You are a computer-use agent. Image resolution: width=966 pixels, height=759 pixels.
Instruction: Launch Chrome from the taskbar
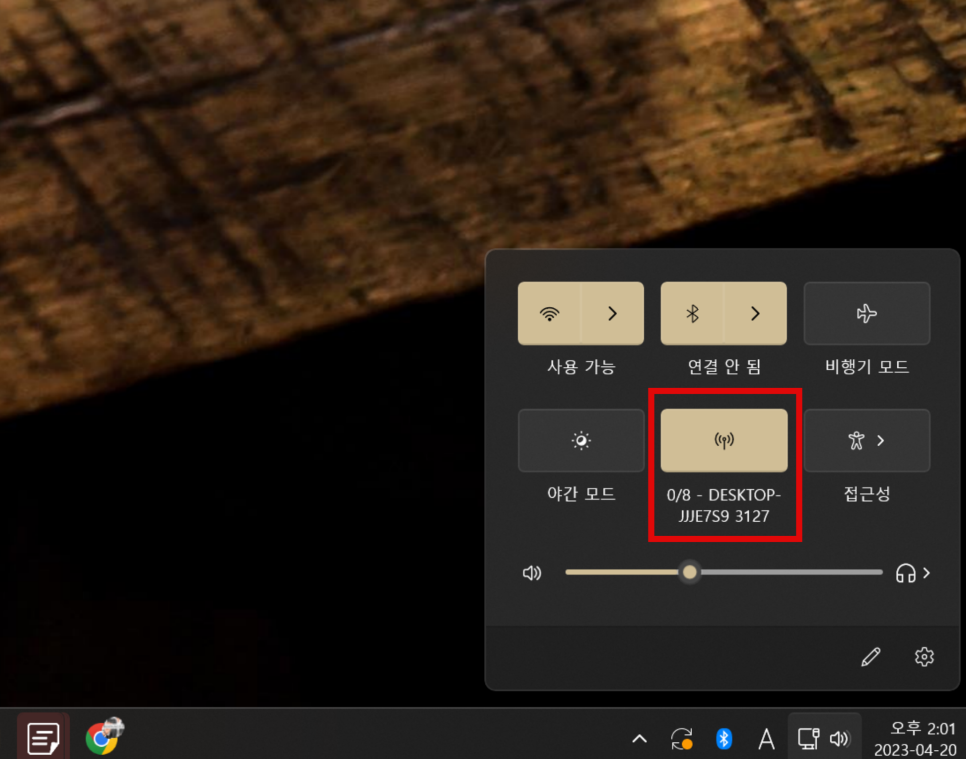tap(102, 737)
